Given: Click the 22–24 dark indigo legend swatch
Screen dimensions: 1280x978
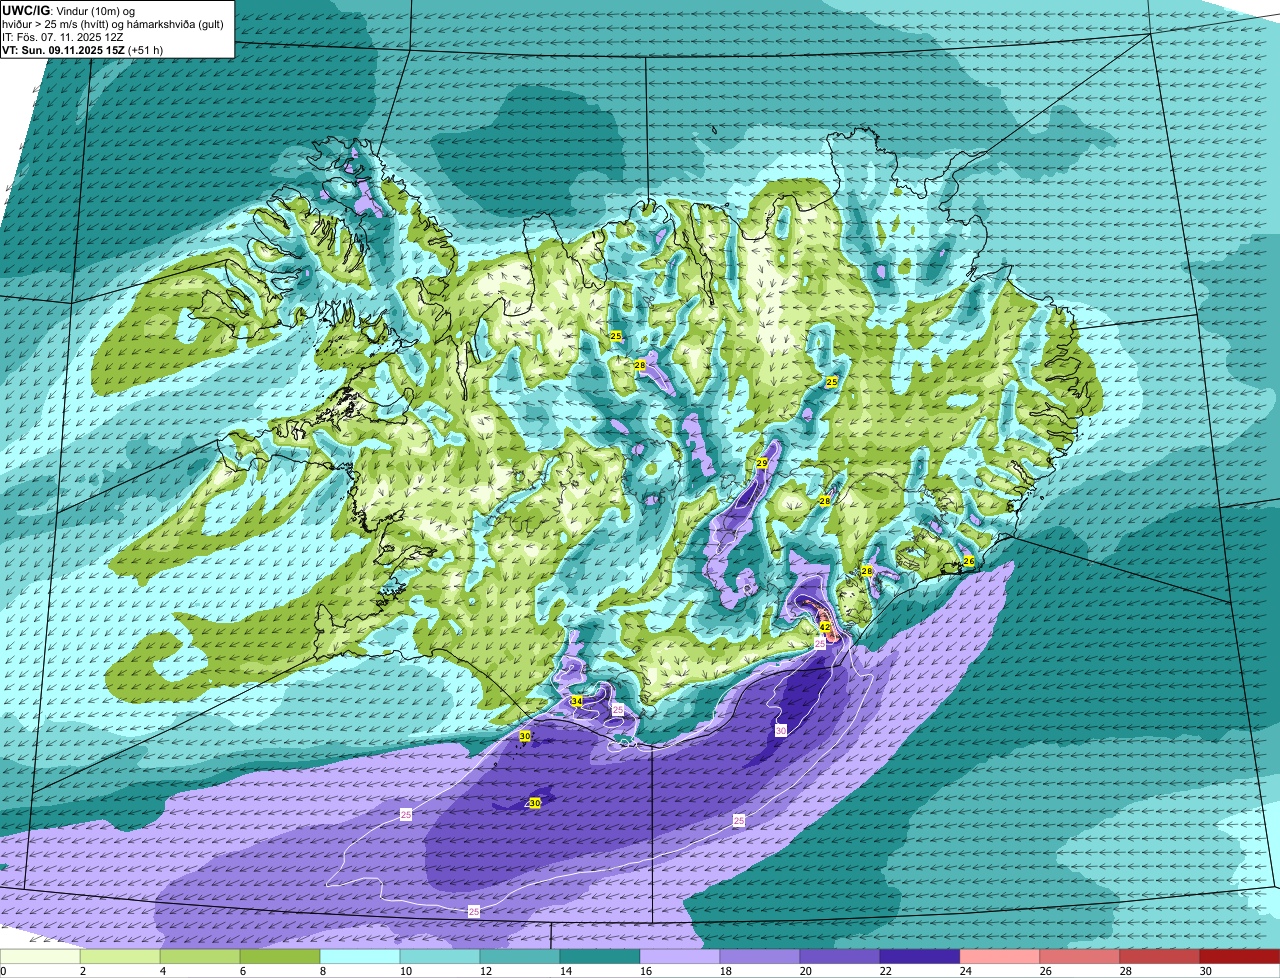Looking at the screenshot, I should 920,956.
